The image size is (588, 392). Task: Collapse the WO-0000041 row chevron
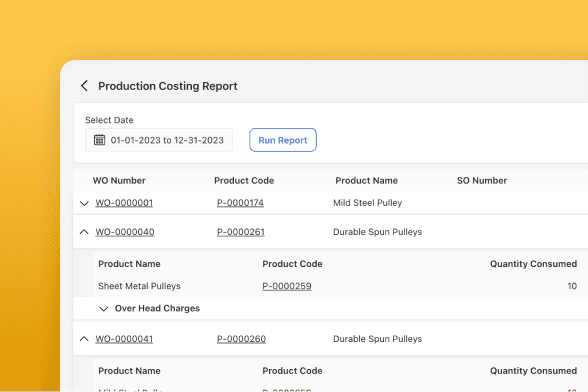84,339
